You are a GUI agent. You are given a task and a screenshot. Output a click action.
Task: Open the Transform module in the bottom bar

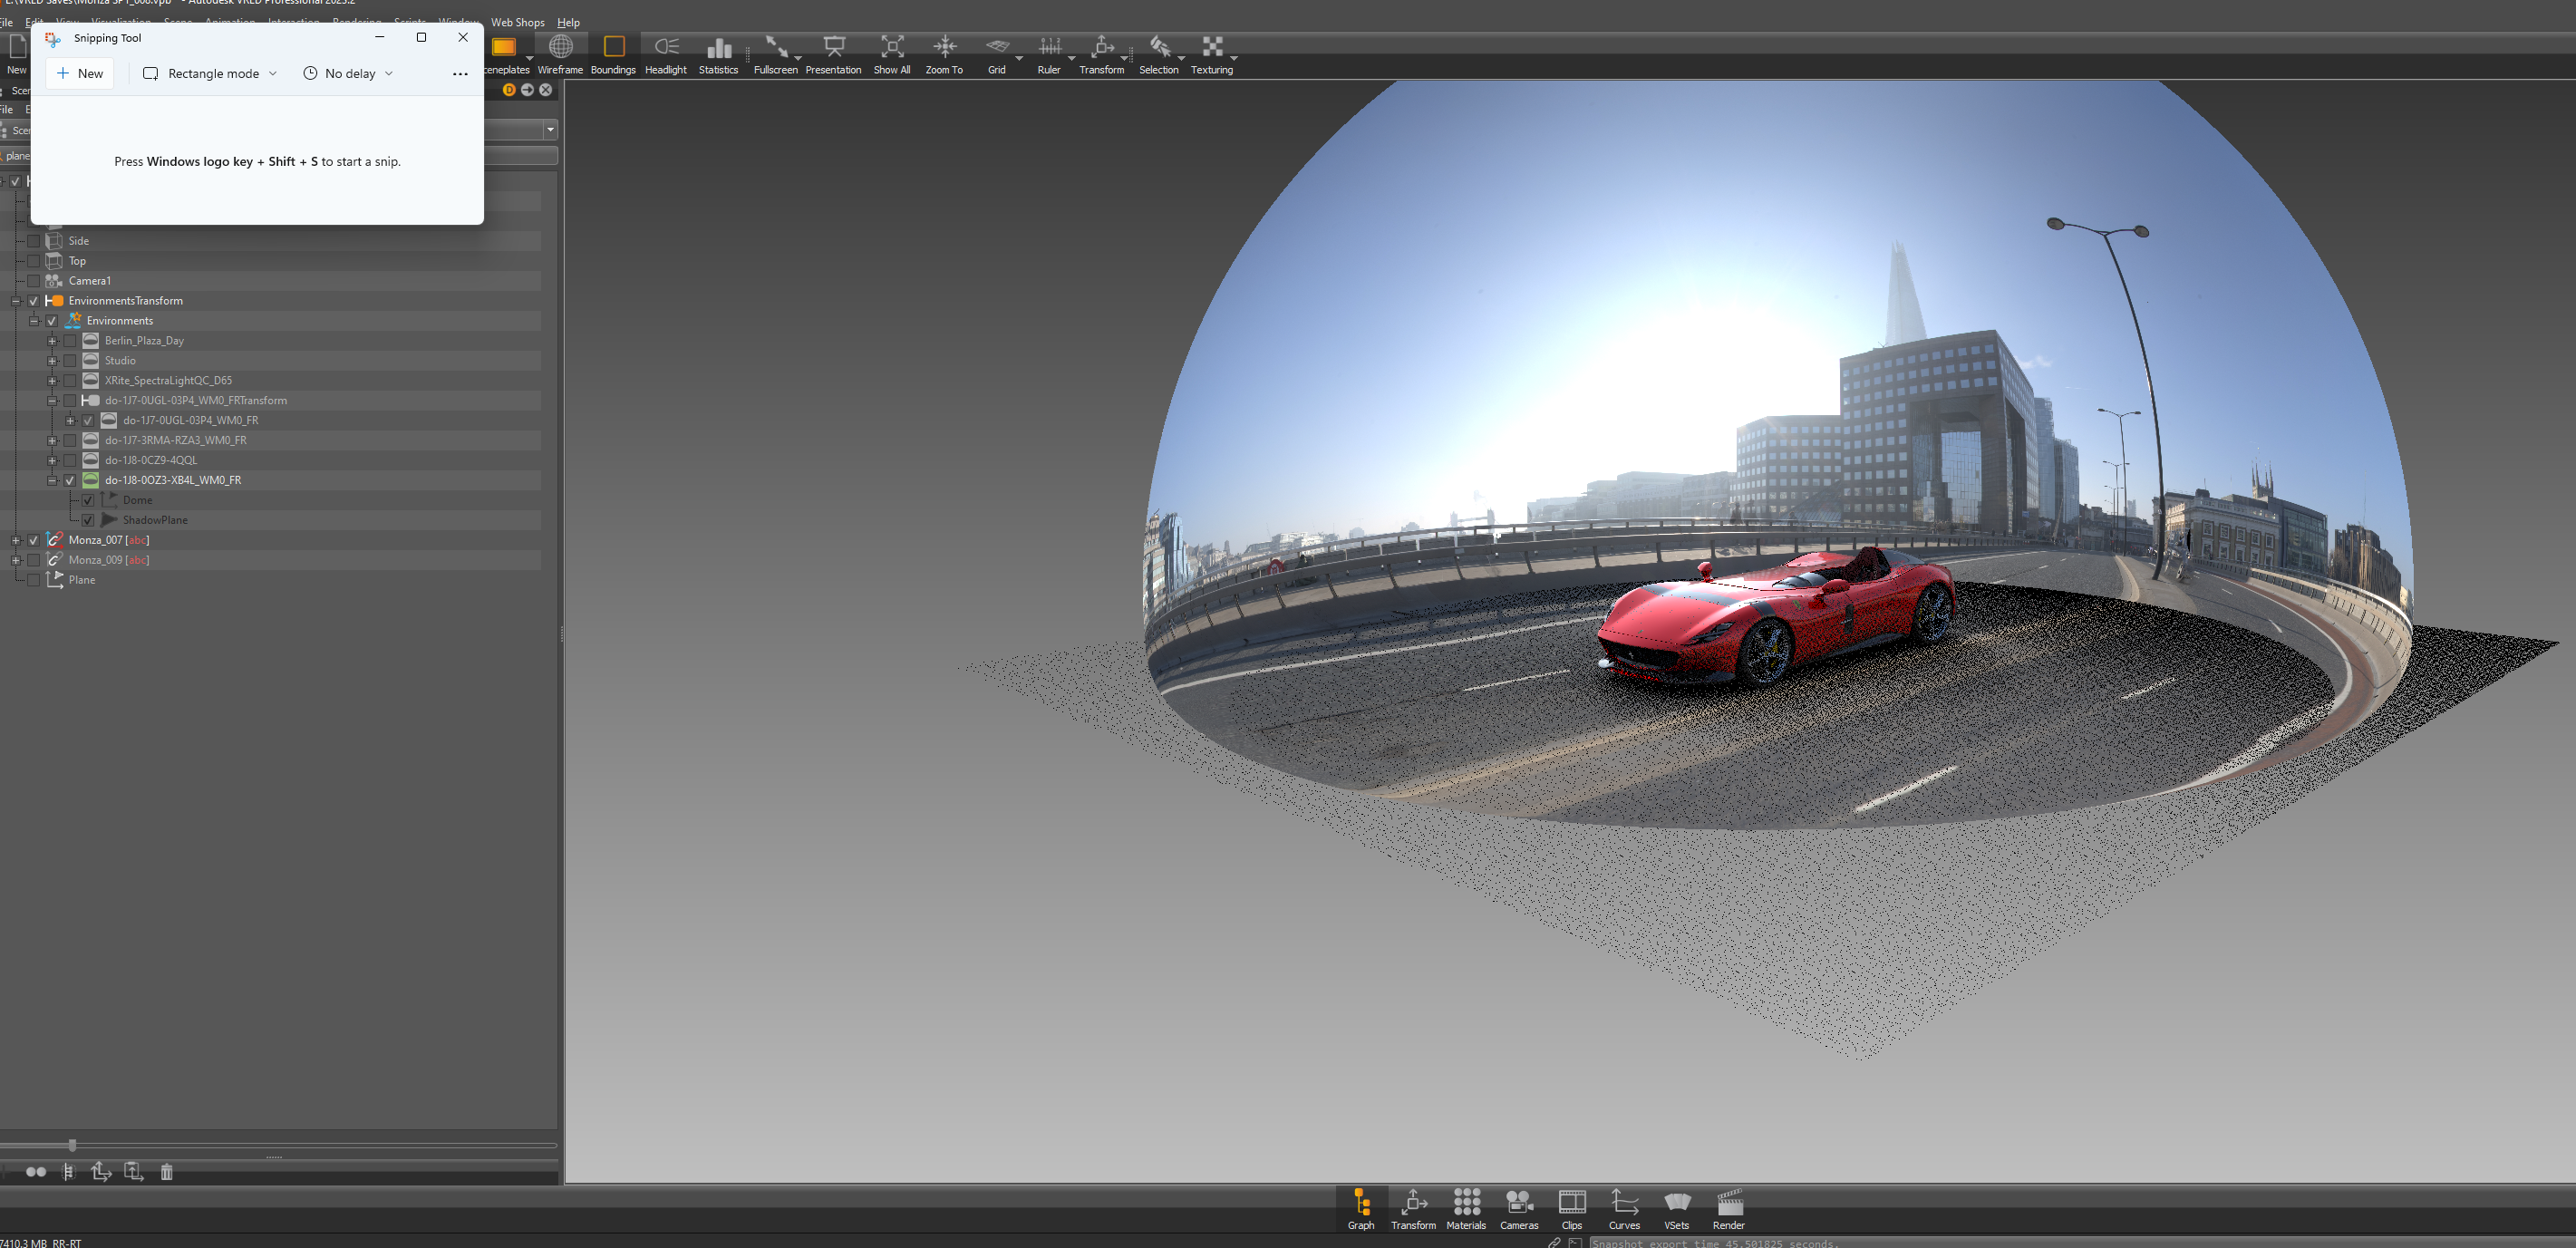tap(1413, 1208)
